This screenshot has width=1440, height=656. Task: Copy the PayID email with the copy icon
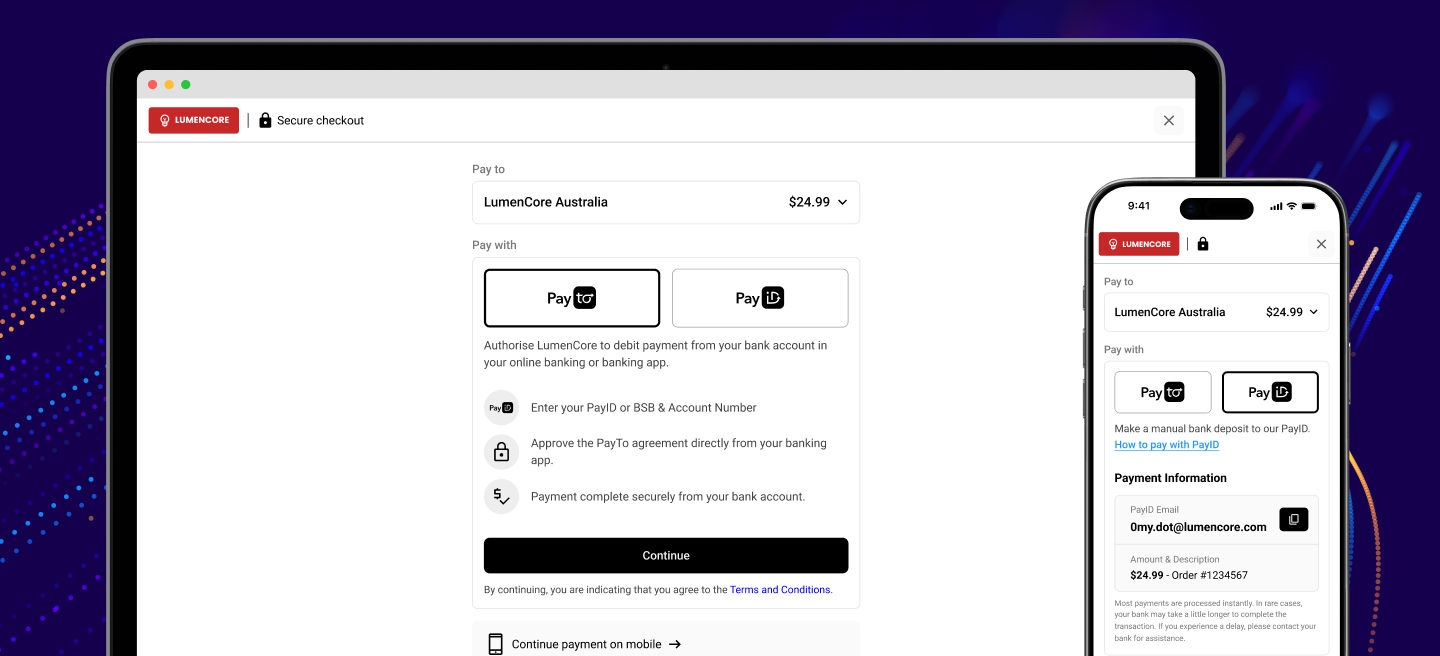tap(1293, 519)
